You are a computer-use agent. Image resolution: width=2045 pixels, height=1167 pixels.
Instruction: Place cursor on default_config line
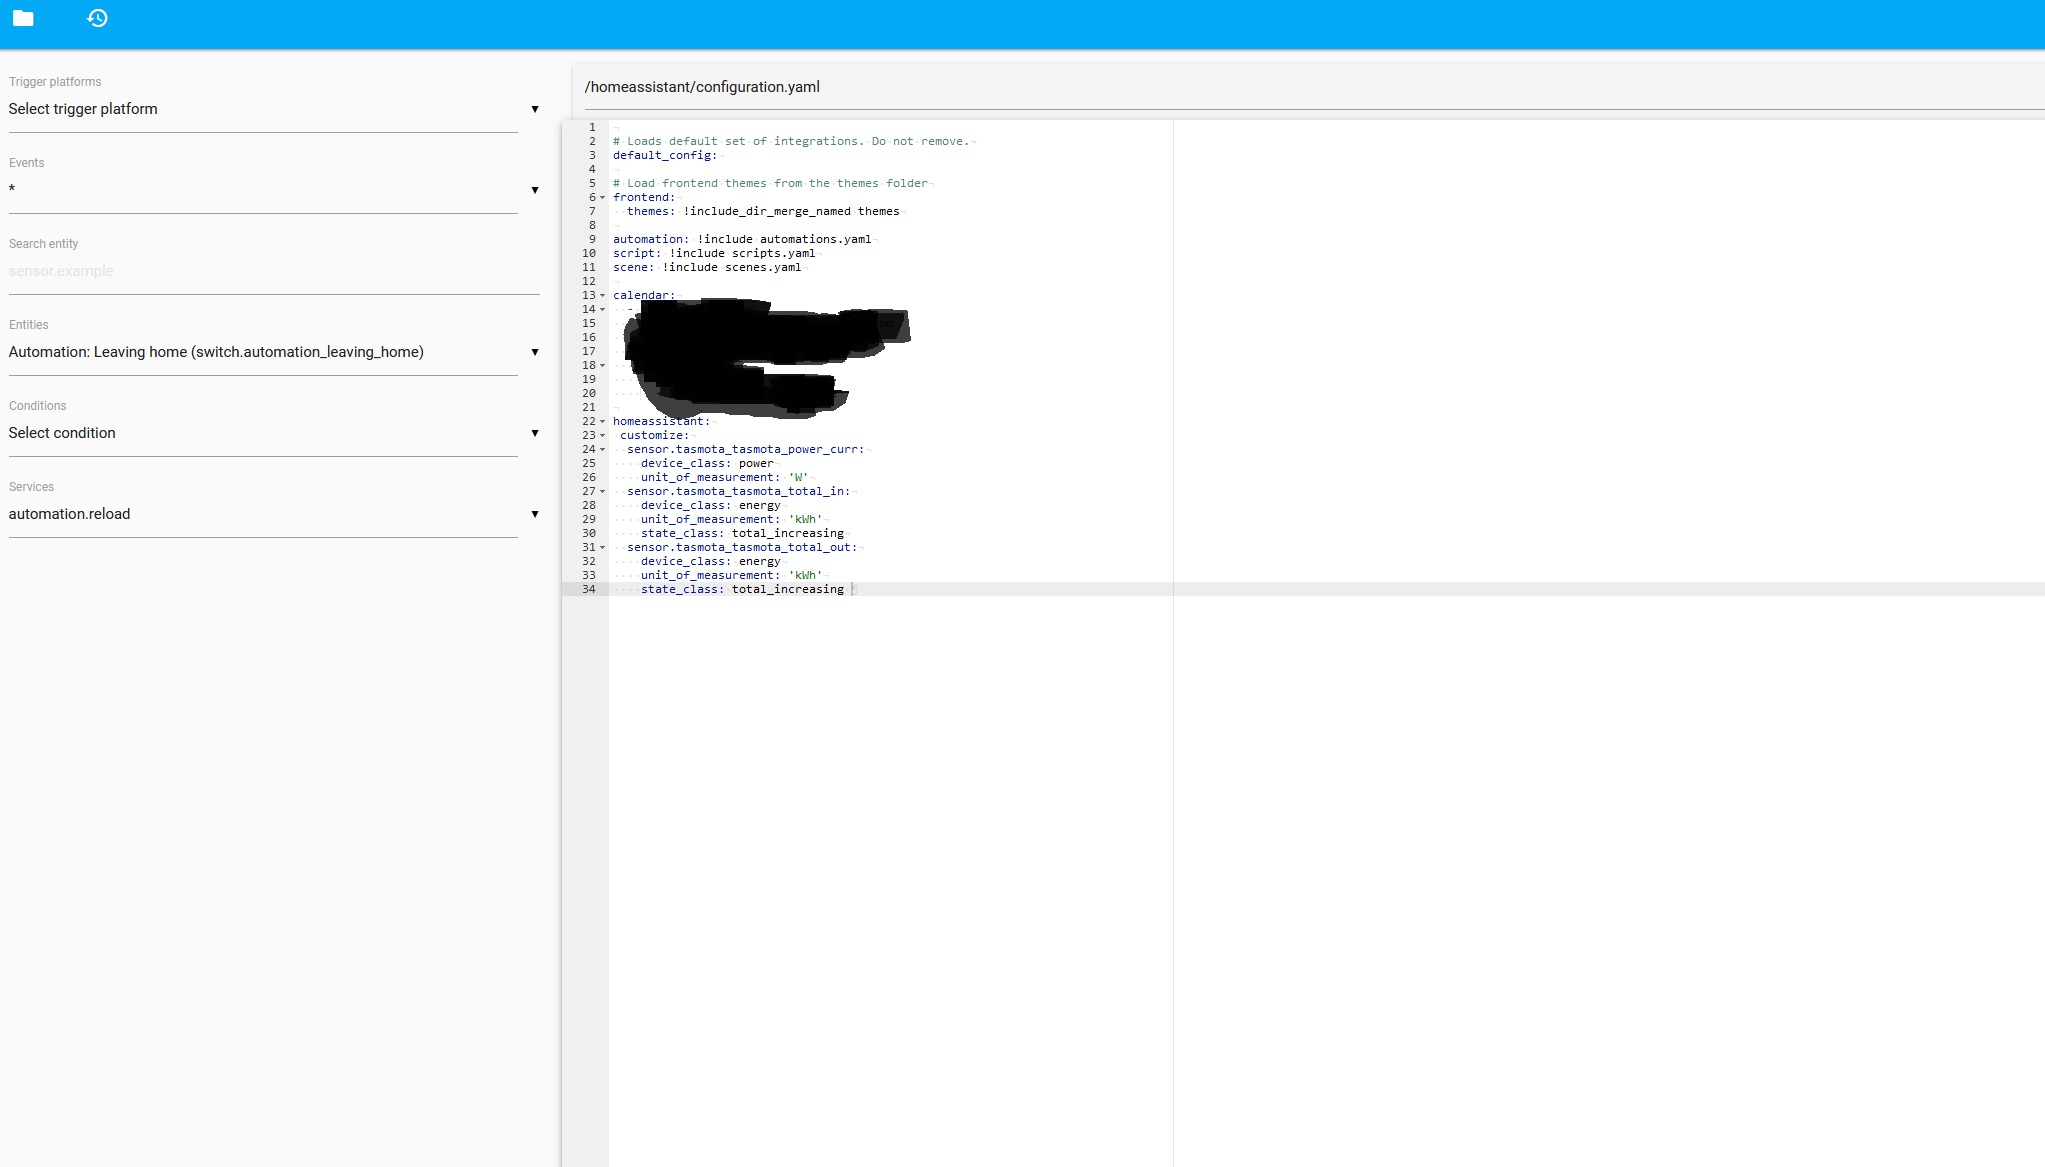[x=664, y=155]
